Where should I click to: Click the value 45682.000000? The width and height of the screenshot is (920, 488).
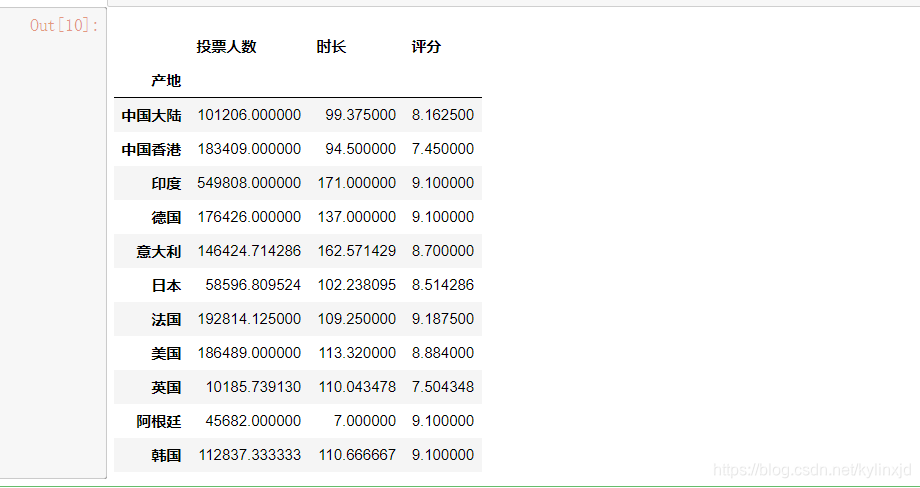click(x=253, y=421)
